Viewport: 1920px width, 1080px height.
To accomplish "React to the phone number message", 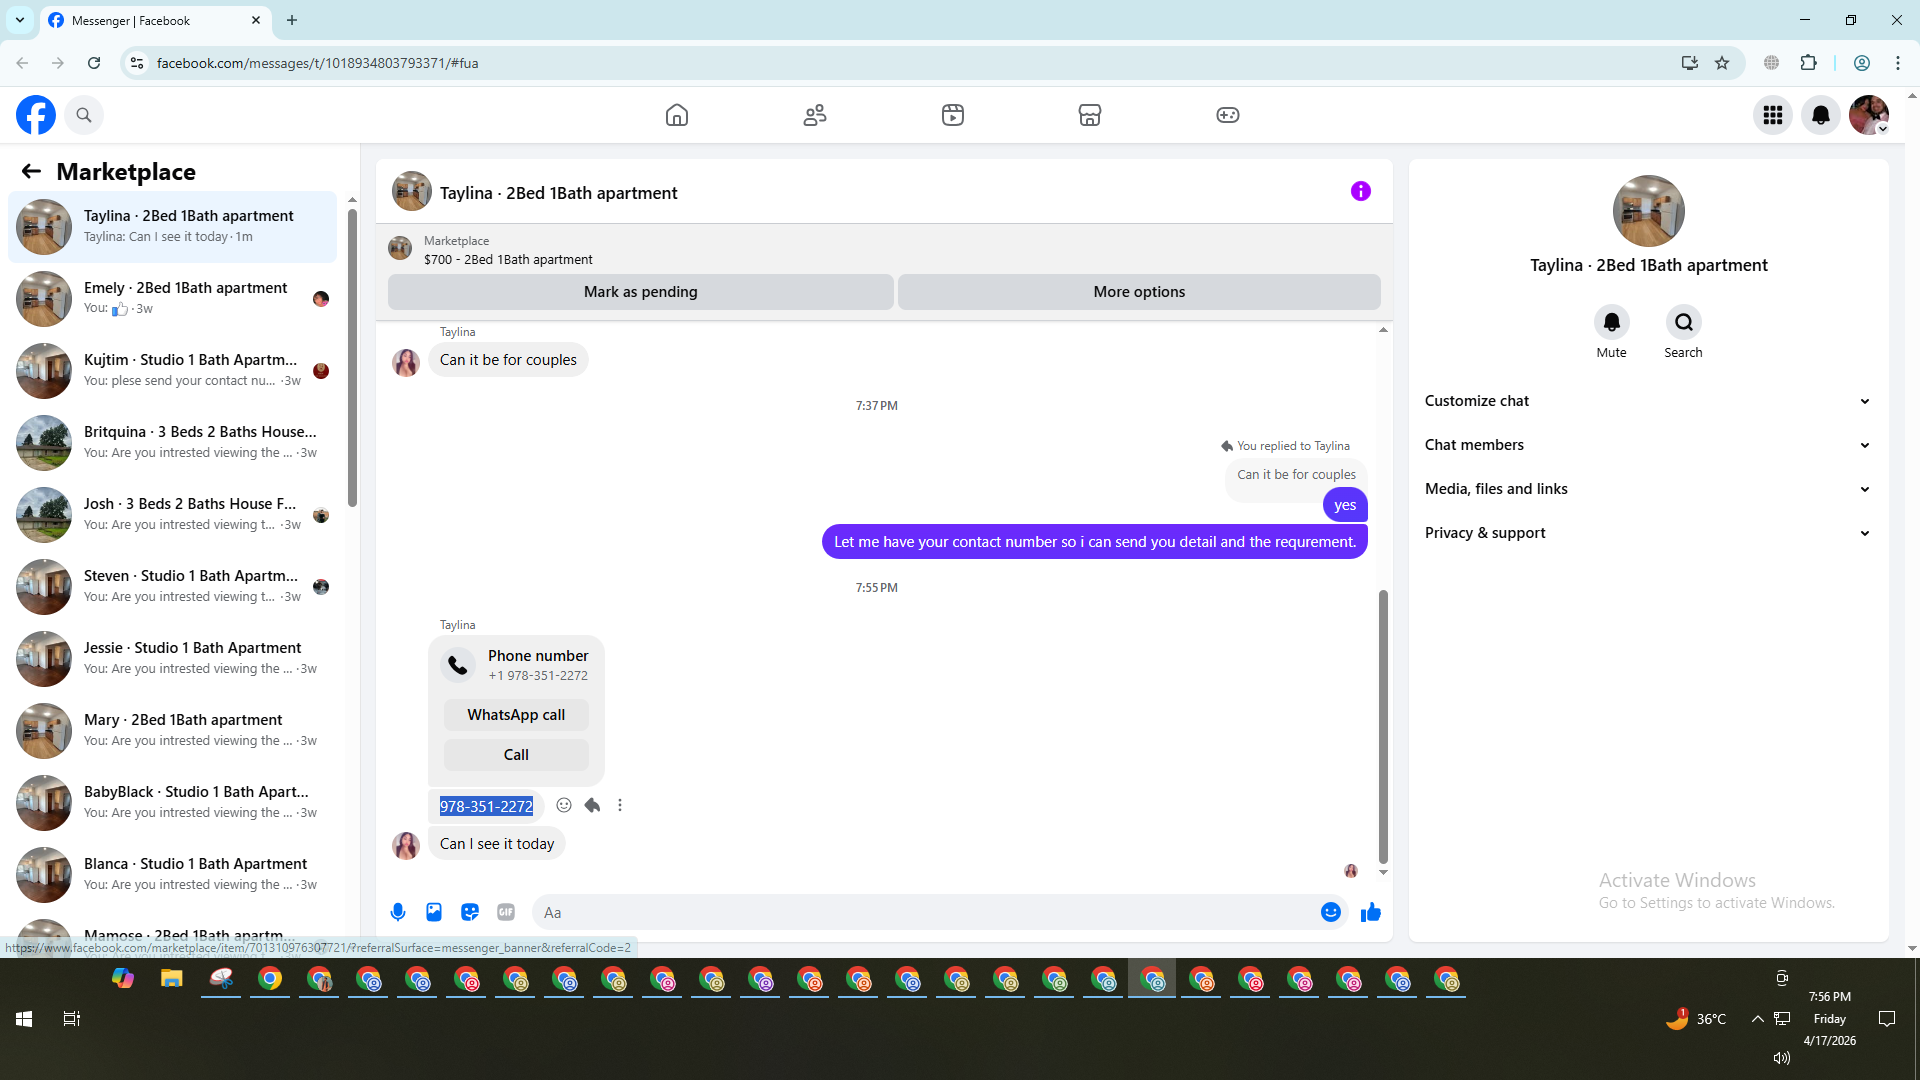I will [564, 806].
